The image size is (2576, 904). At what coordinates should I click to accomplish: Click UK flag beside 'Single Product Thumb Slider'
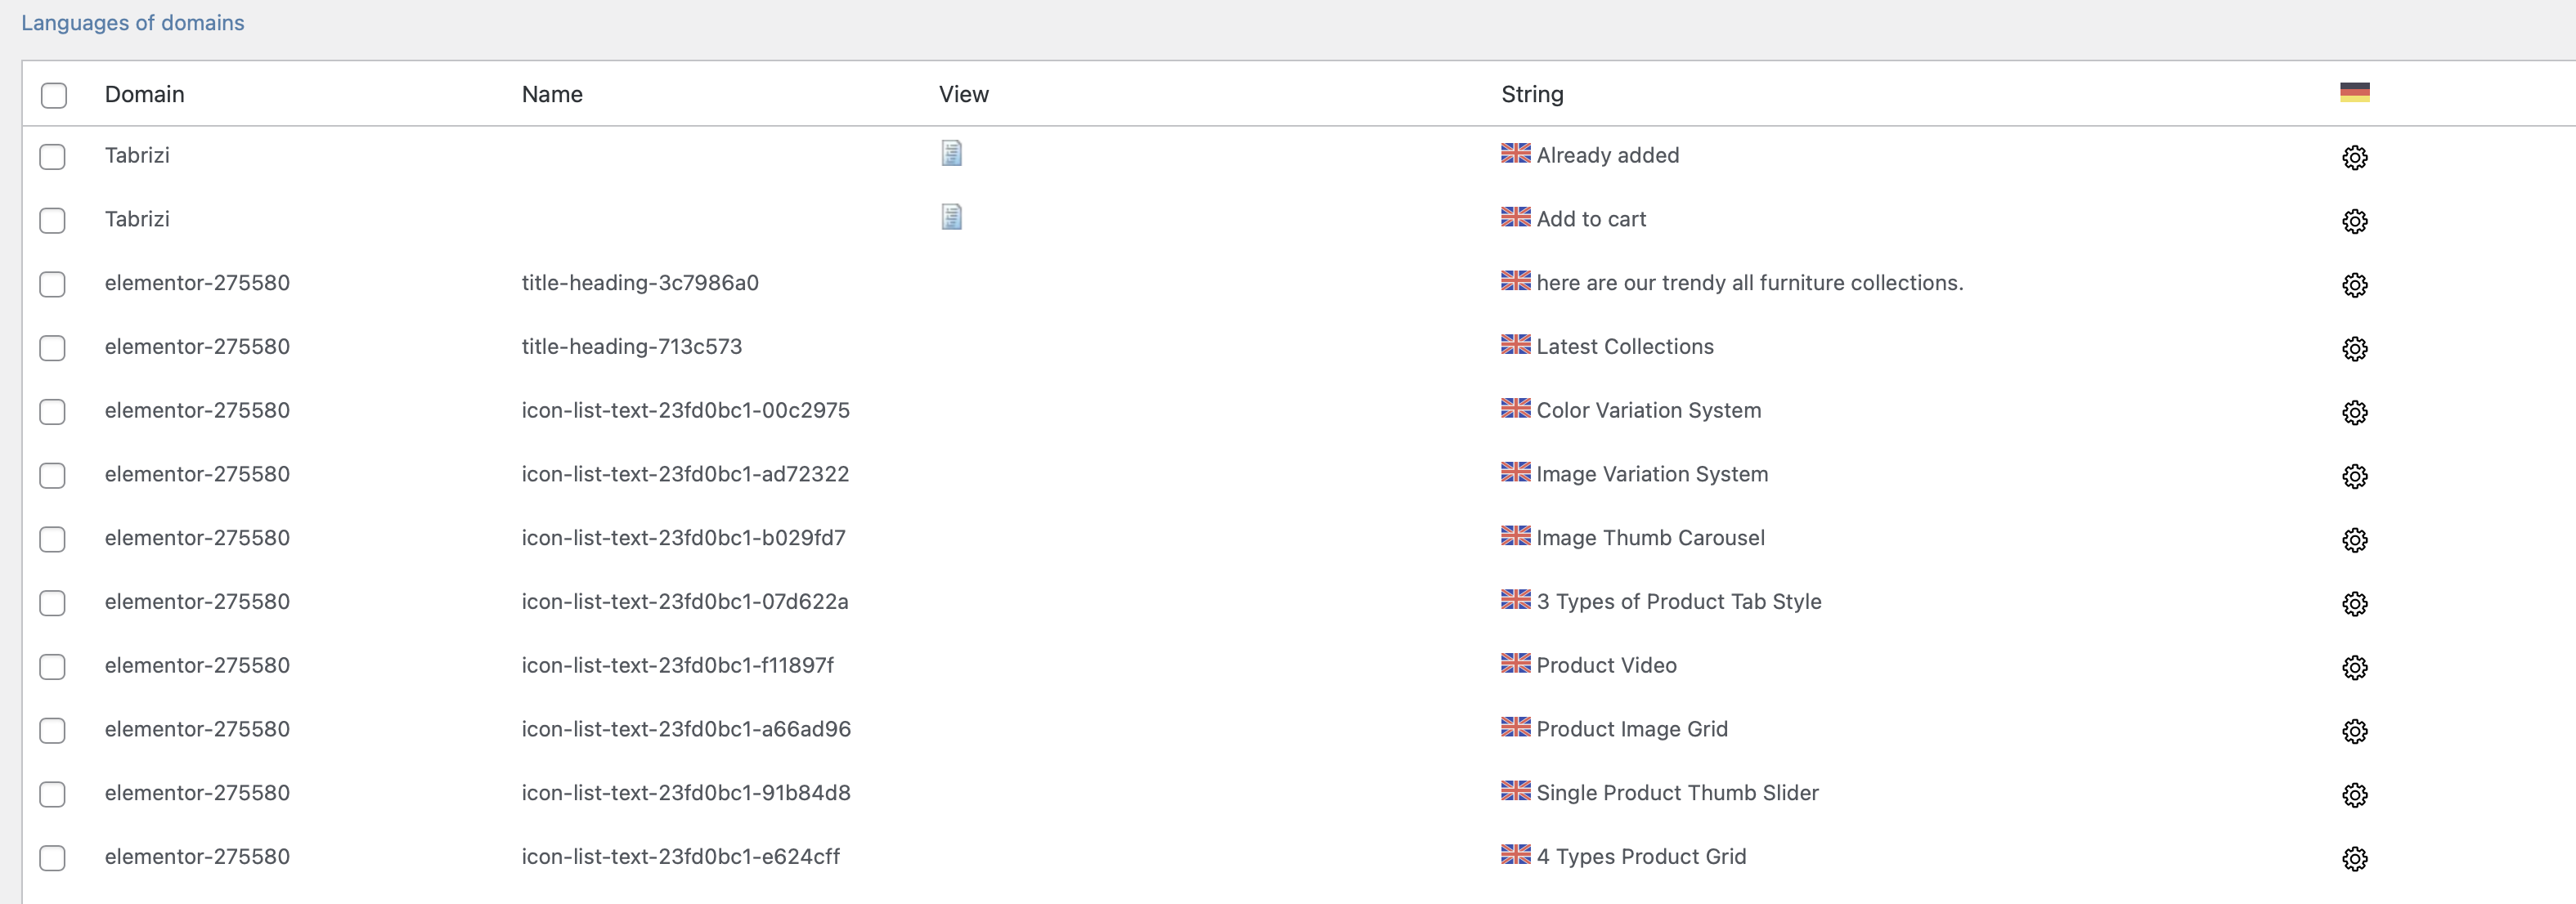pyautogui.click(x=1515, y=790)
